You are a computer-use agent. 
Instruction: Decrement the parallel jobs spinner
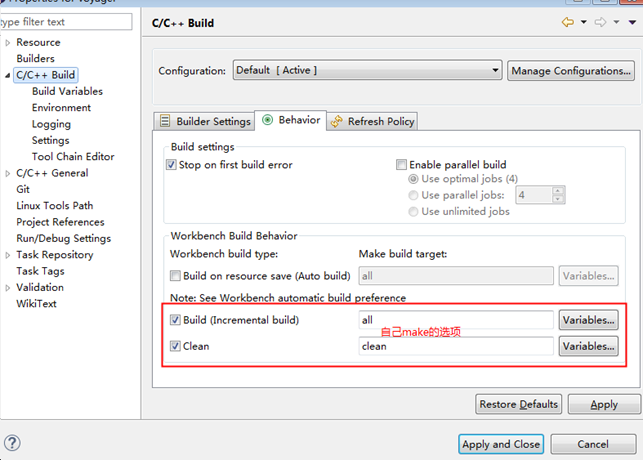[558, 199]
